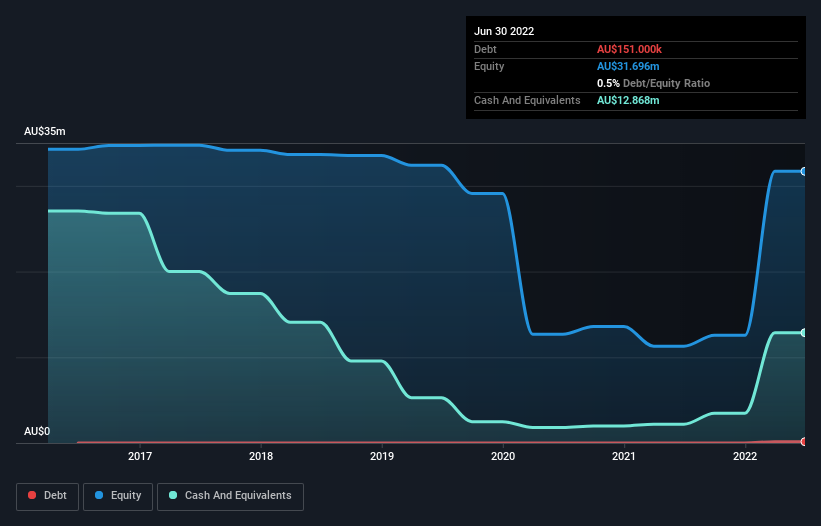Click Cash And Equivalents label in tooltip
This screenshot has width=821, height=526.
(527, 100)
